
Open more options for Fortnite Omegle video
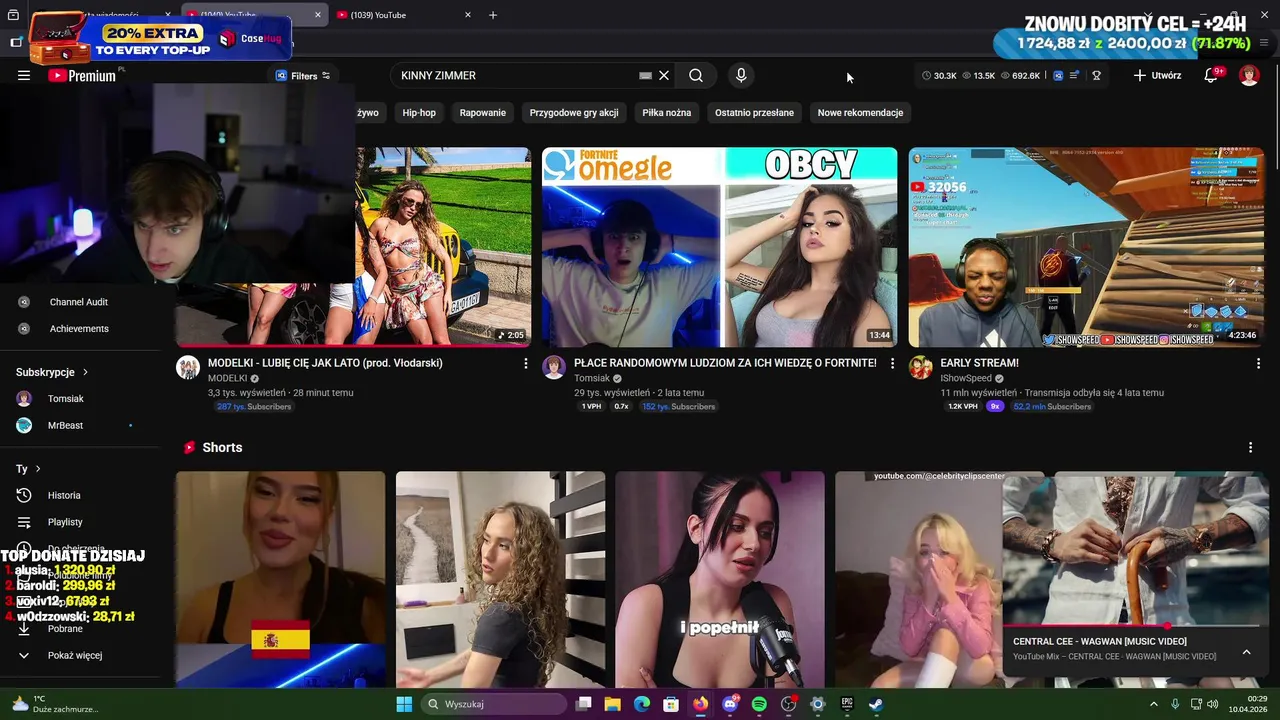892,364
